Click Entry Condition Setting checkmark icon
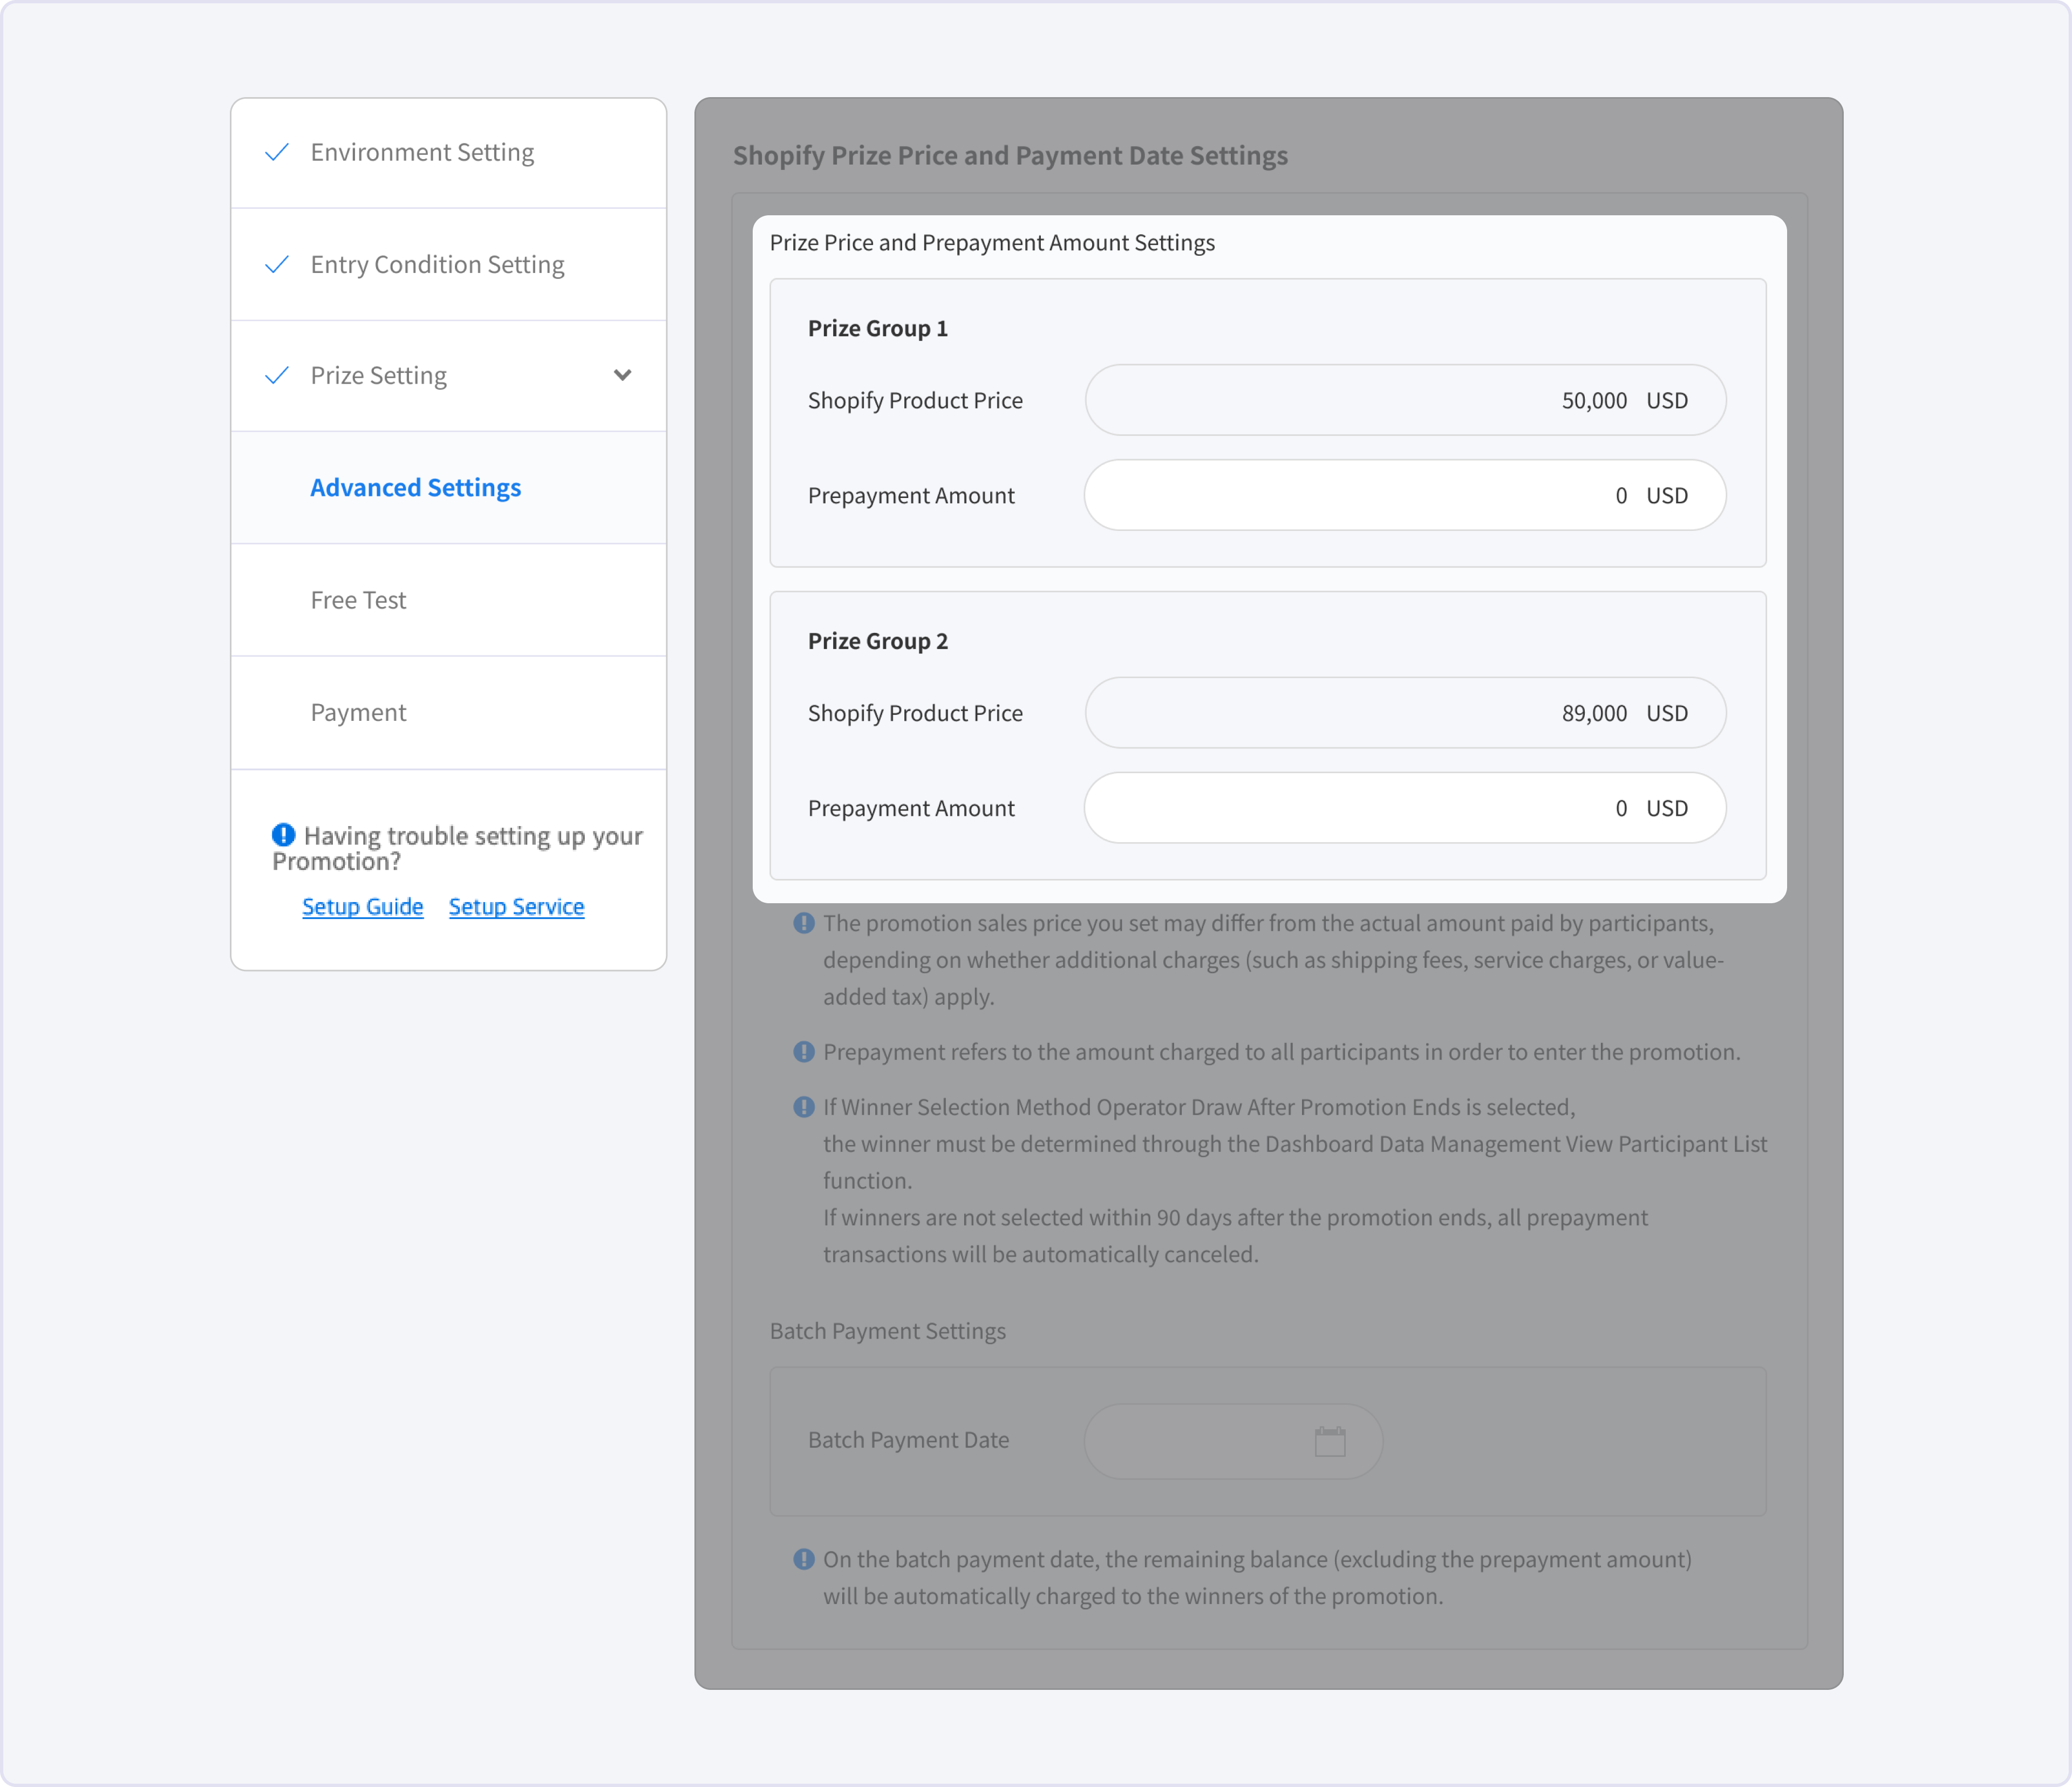 tap(277, 264)
